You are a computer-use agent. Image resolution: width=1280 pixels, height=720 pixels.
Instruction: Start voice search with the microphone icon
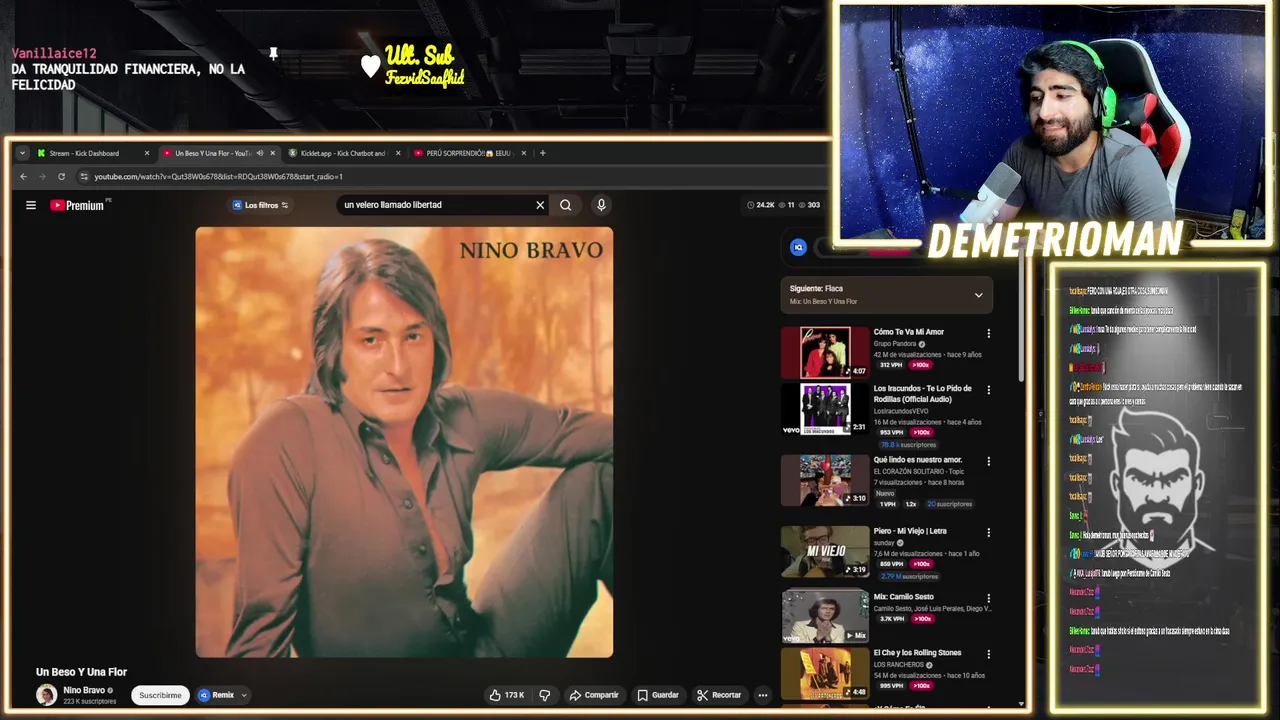[601, 205]
